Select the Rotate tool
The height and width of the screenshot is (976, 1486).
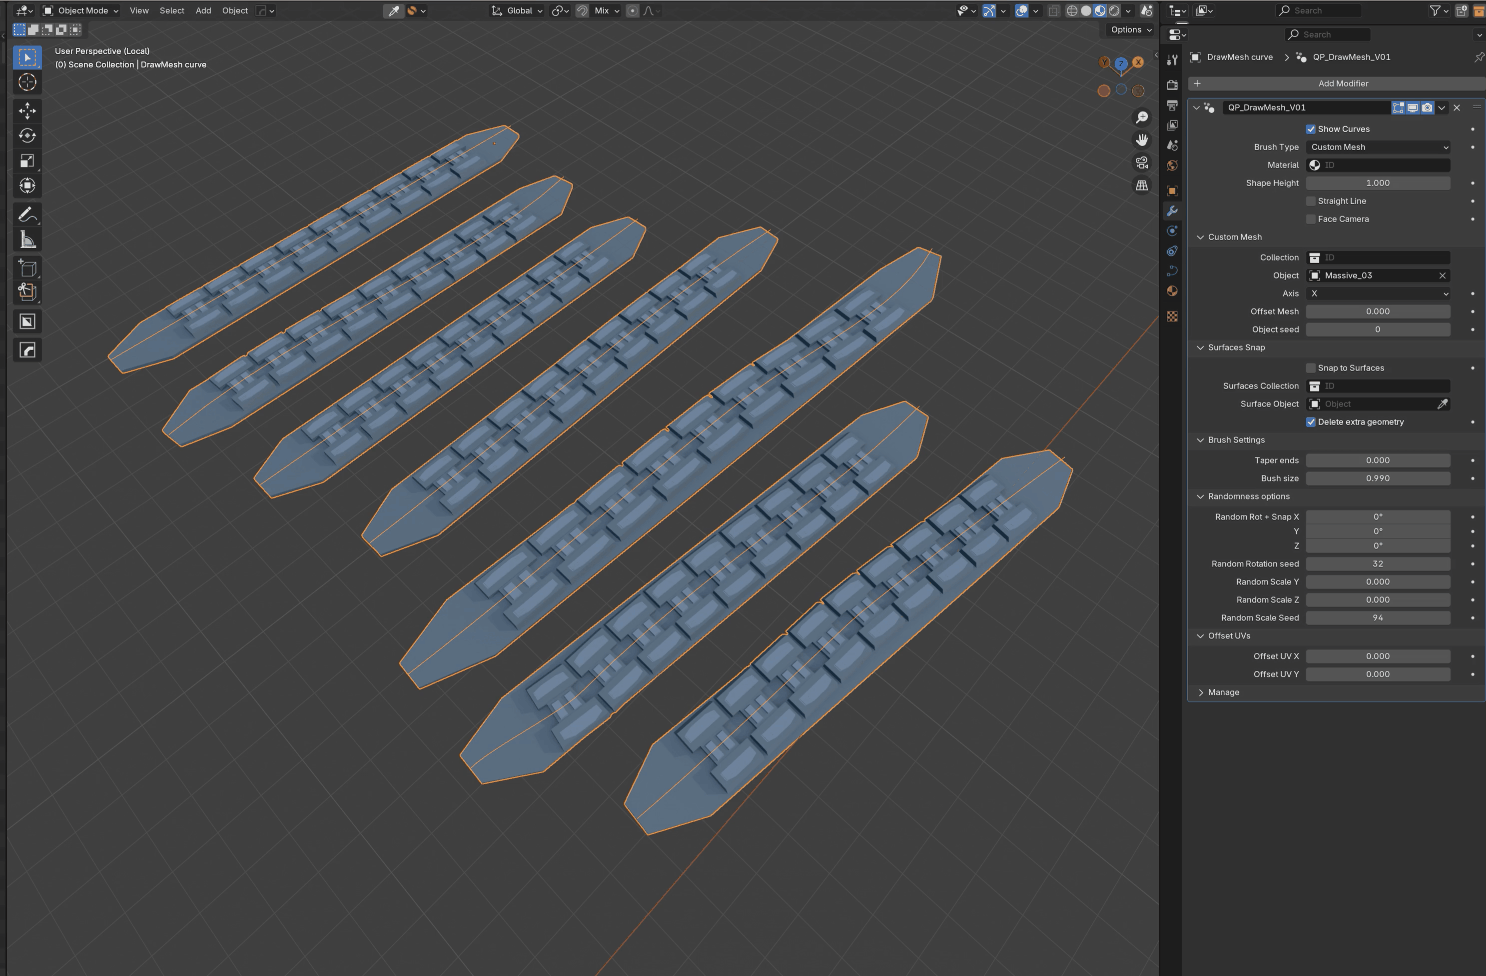point(27,135)
